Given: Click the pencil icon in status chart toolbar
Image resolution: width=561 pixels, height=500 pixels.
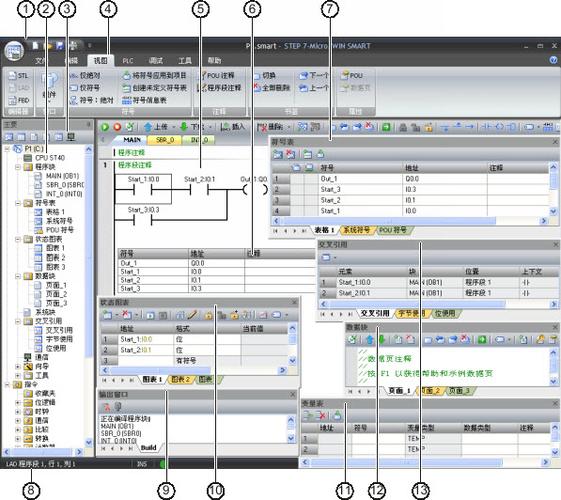Looking at the screenshot, I should [192, 315].
